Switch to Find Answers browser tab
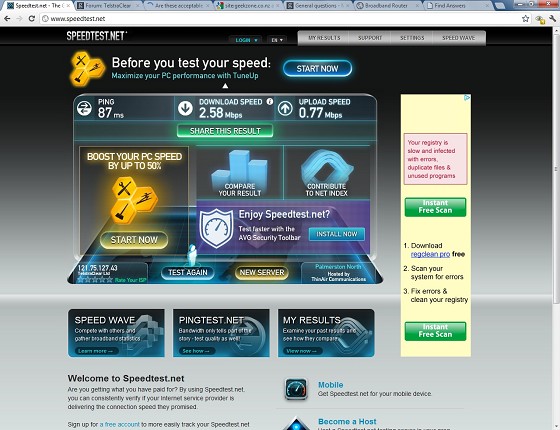 [x=458, y=5]
